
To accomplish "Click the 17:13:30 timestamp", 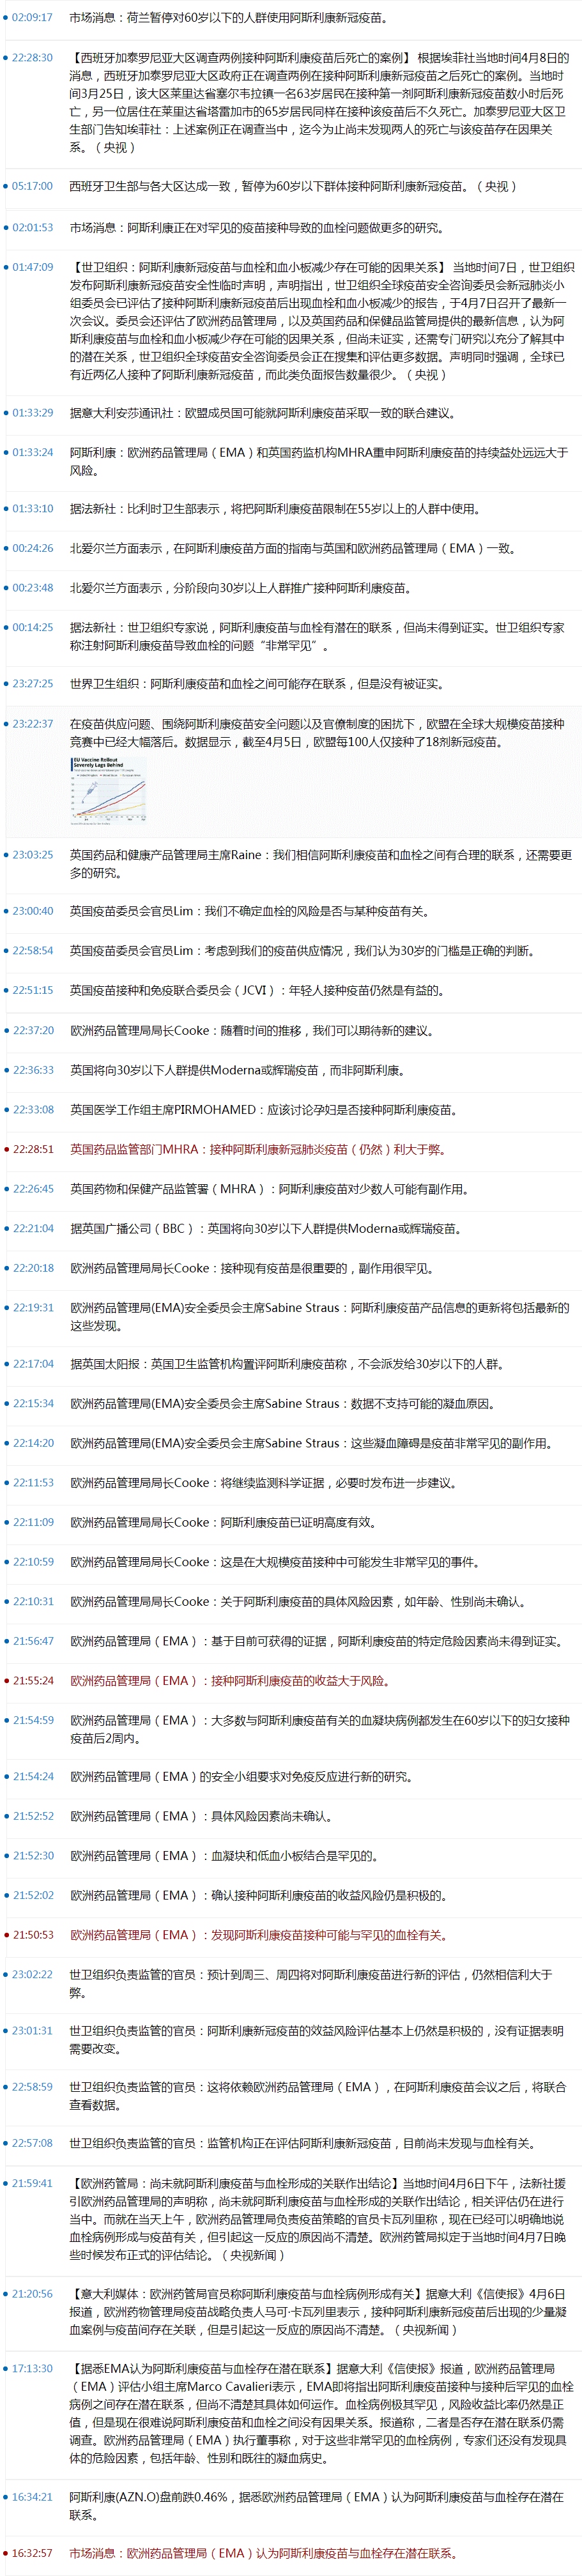I will pos(33,2369).
